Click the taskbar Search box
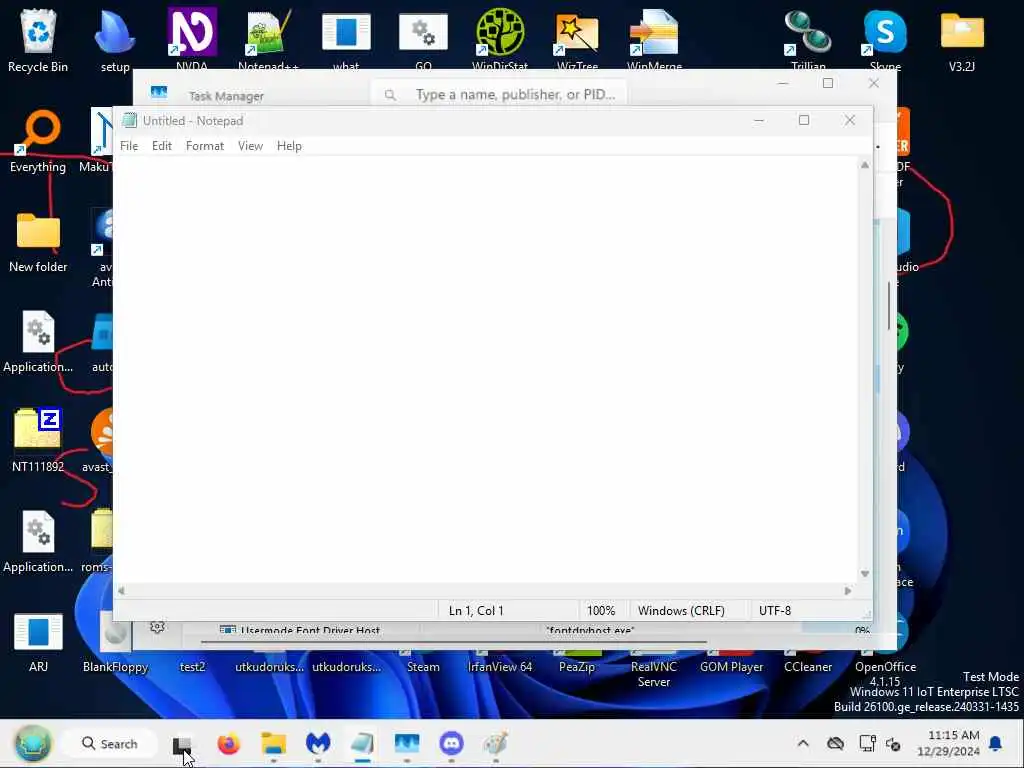1024x768 pixels. (110, 744)
